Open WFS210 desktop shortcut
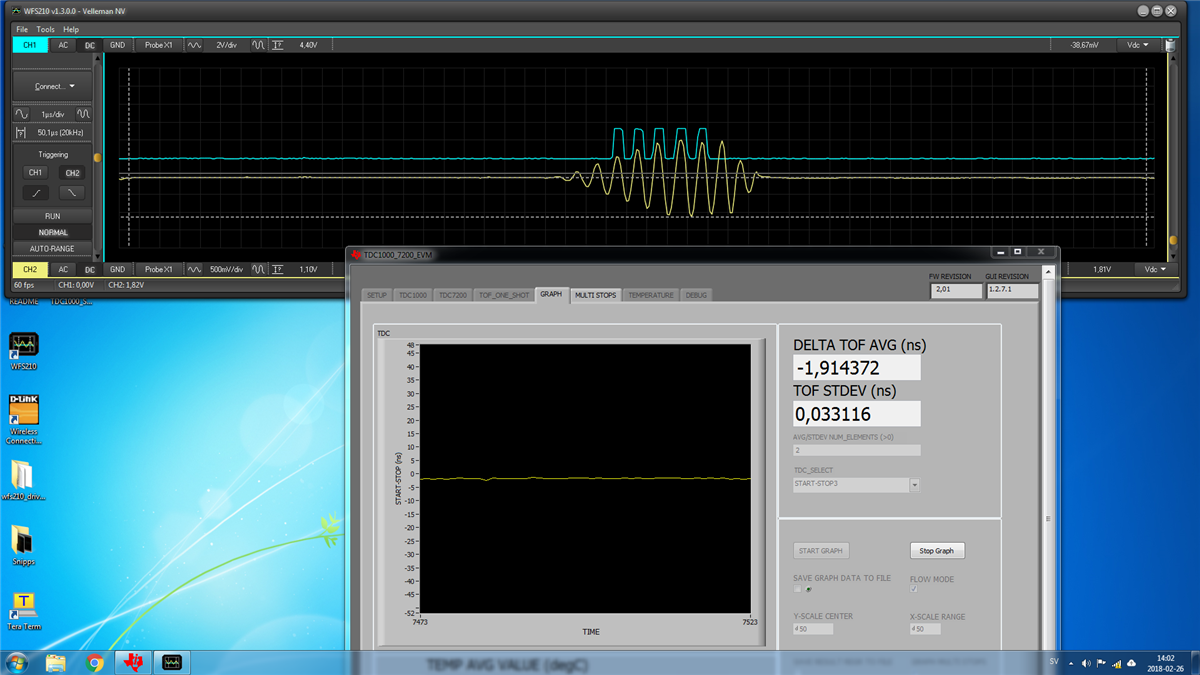Viewport: 1200px width, 675px height. tap(24, 351)
